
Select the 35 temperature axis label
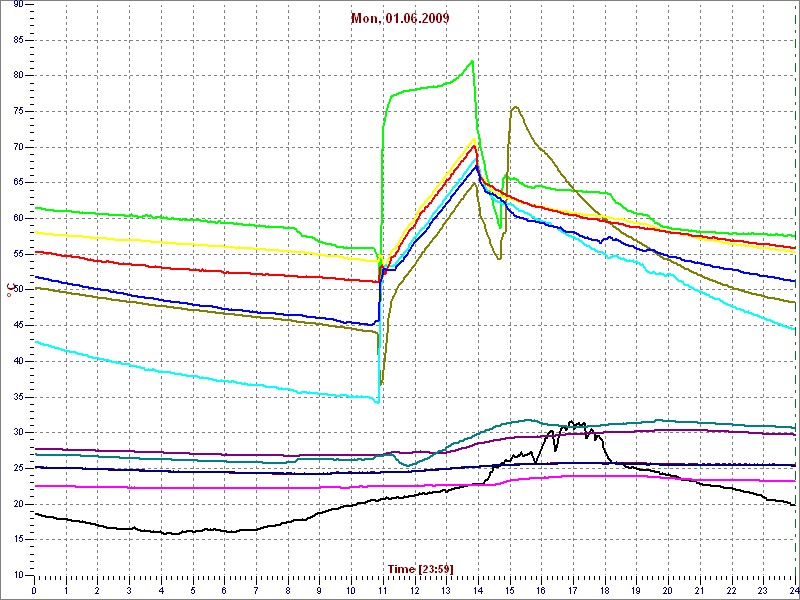[17, 397]
